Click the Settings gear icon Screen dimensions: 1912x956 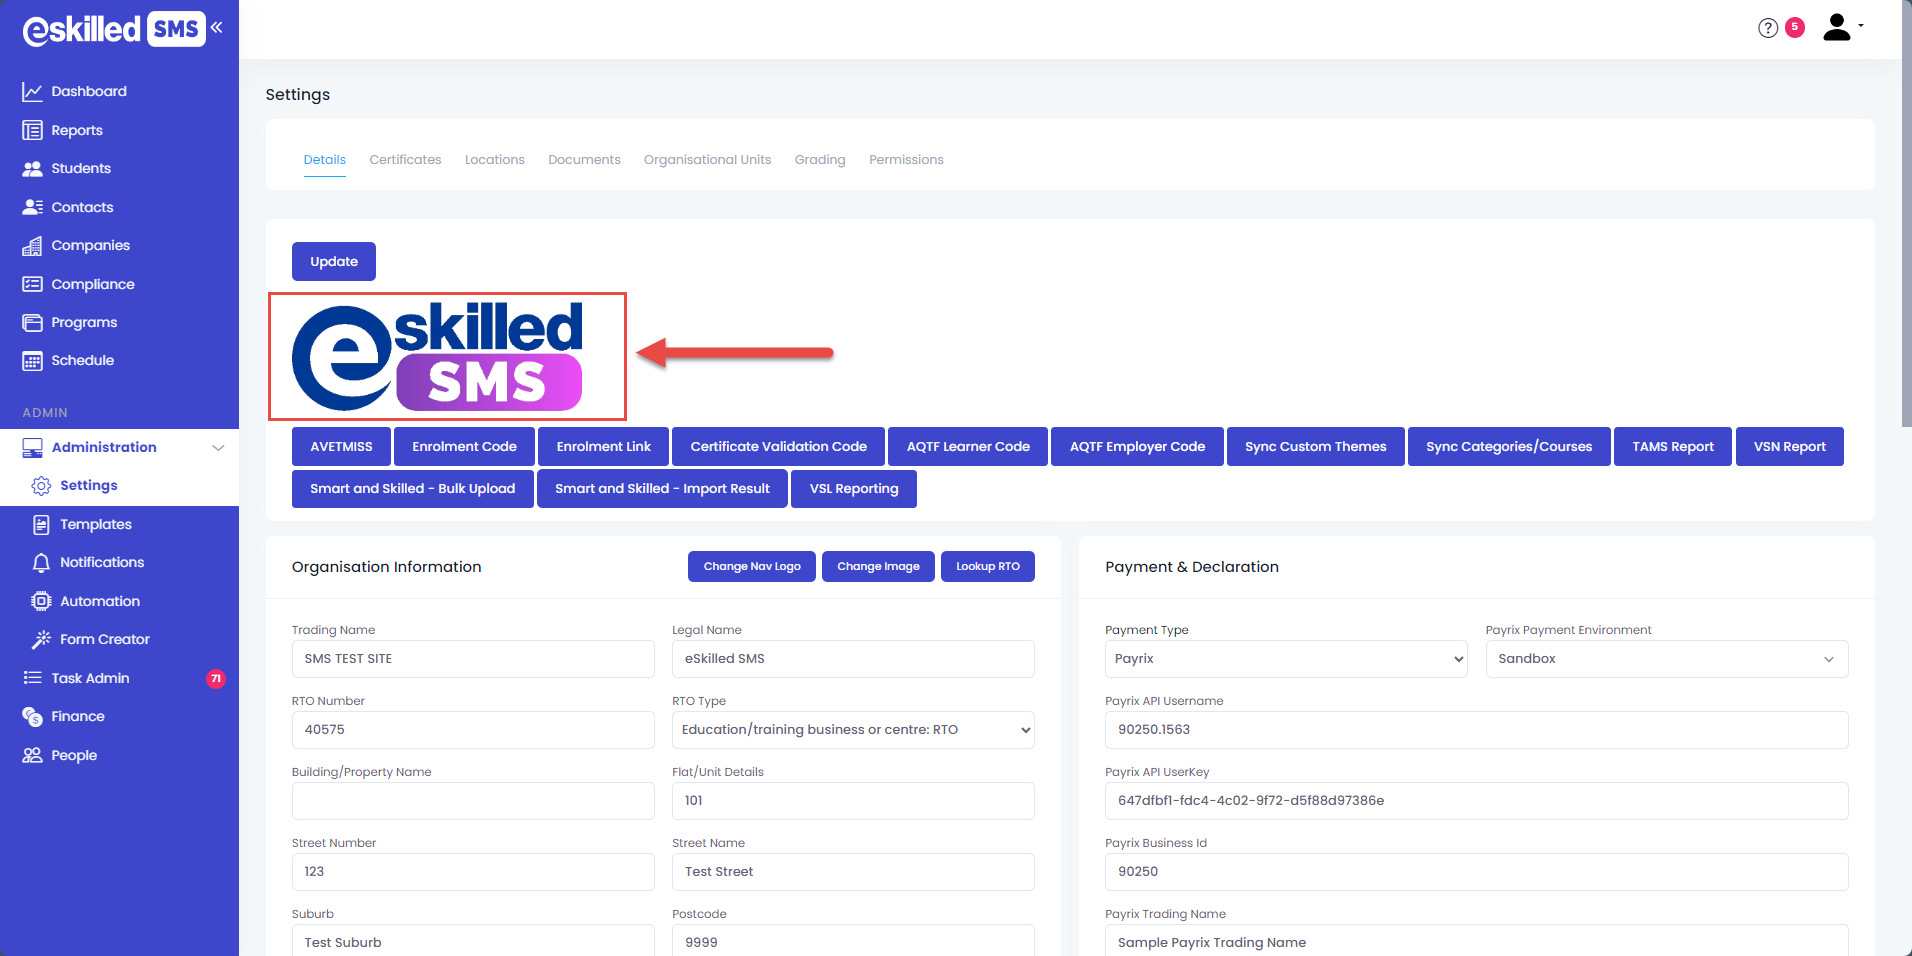click(x=41, y=486)
